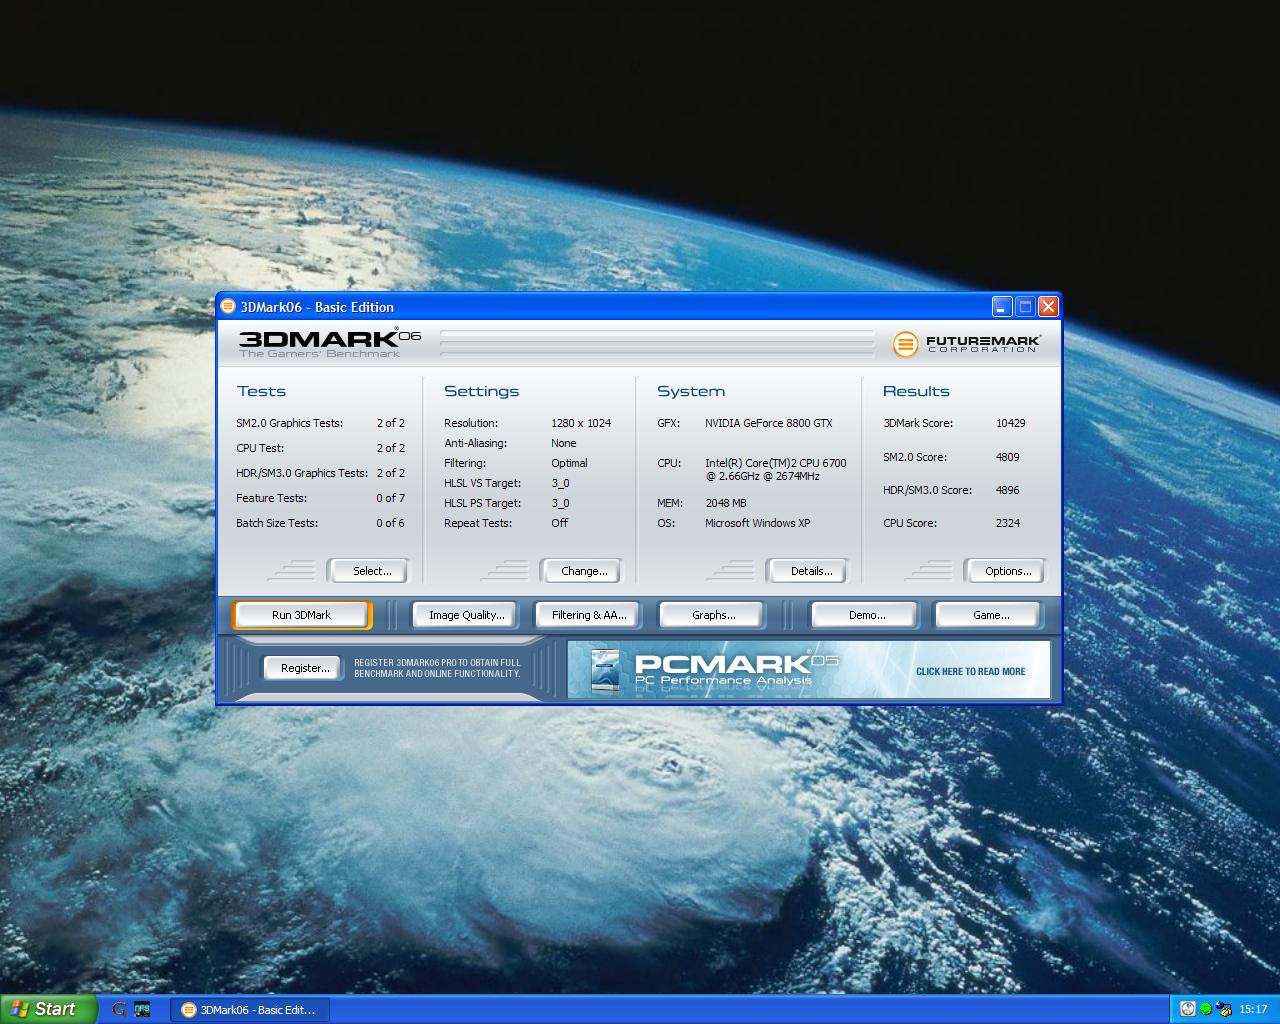
Task: Click the Results section heading
Action: coord(916,391)
